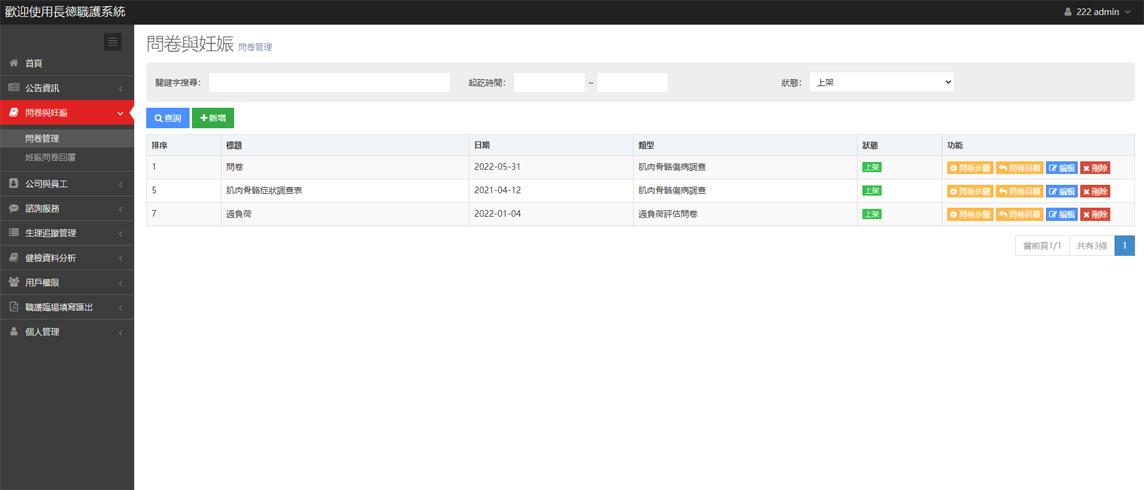Click the 上架 status badge in 問卷 row
This screenshot has height=490, width=1144.
[872, 167]
